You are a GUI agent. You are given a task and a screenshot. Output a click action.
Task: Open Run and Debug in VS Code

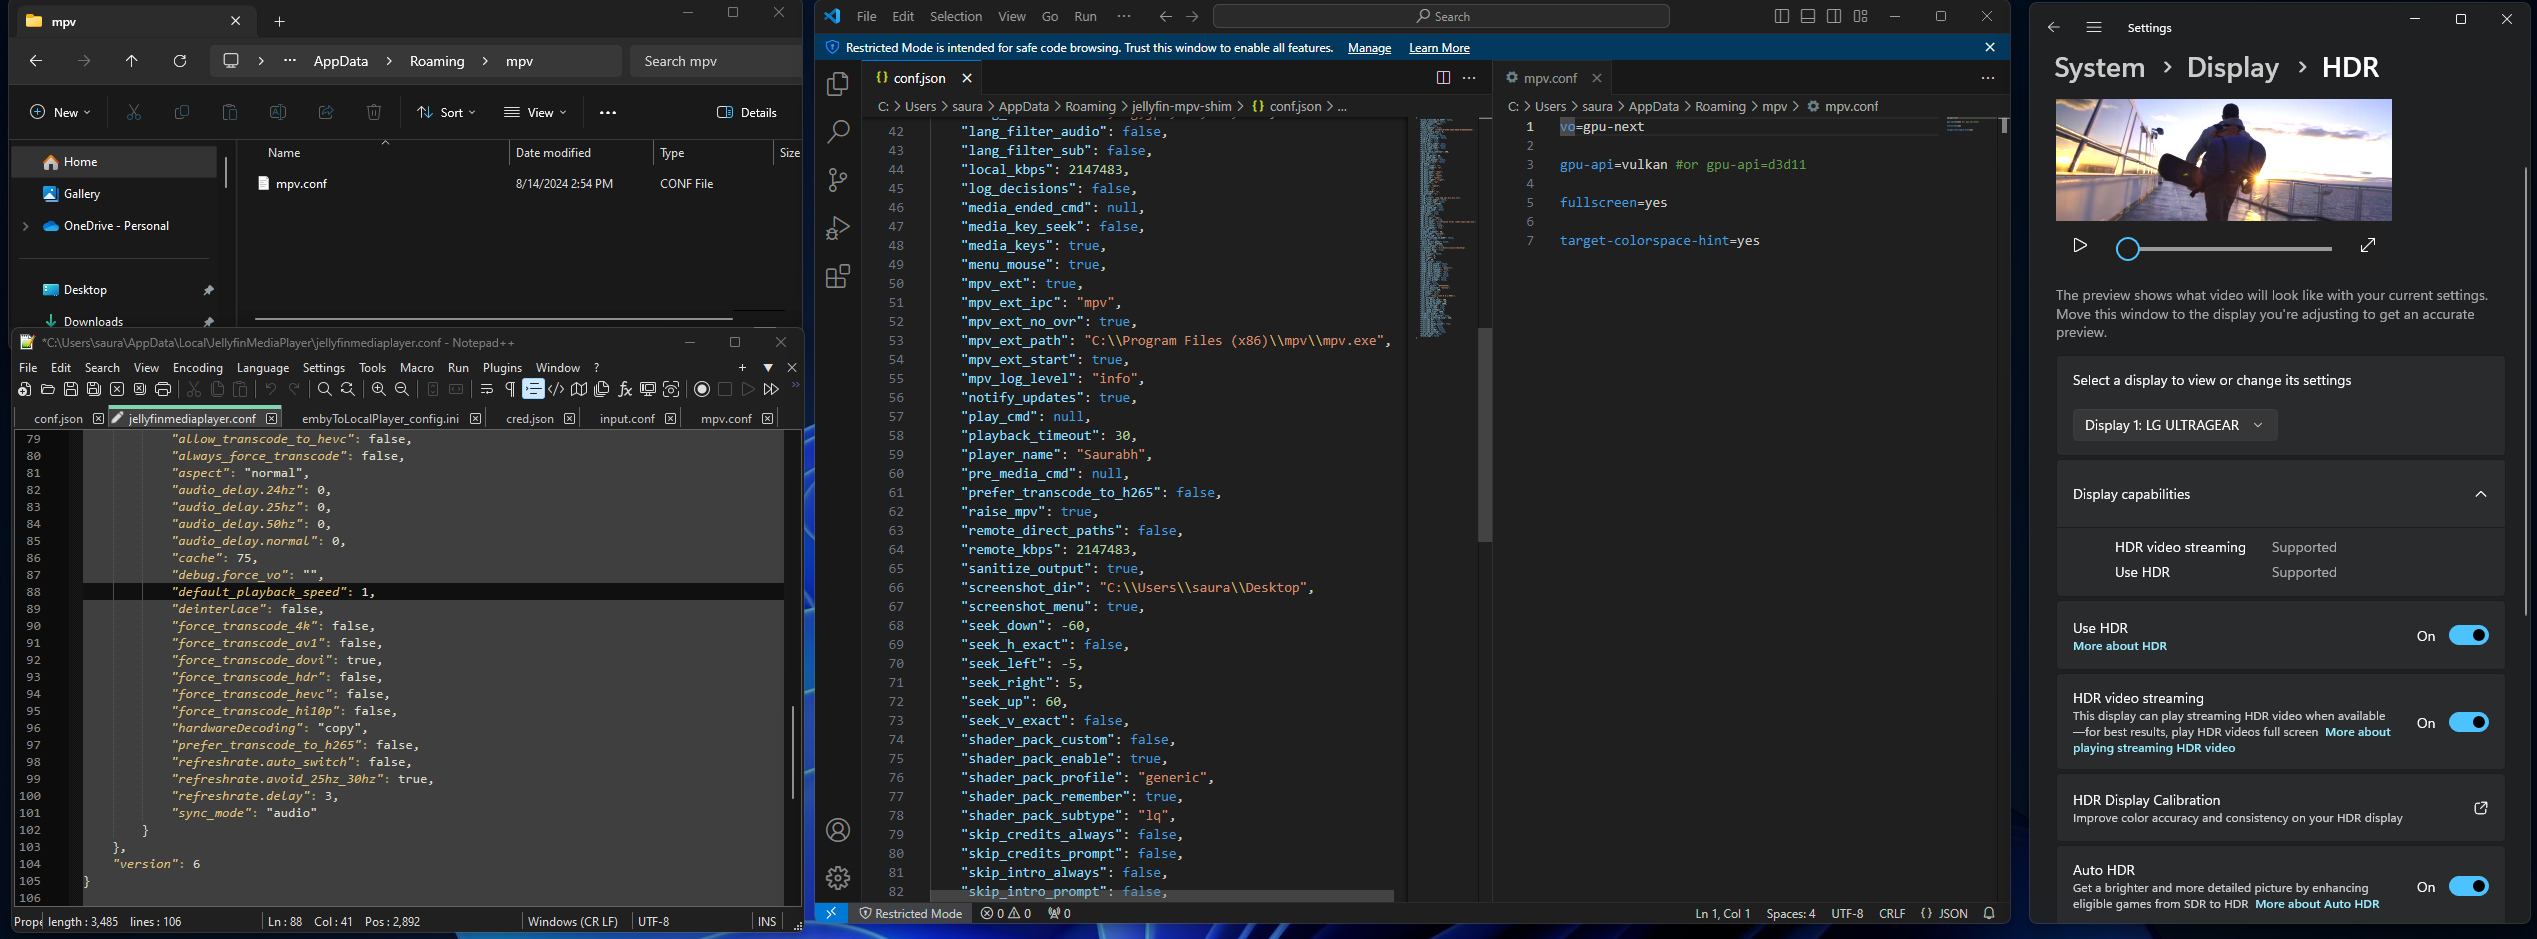pyautogui.click(x=838, y=228)
